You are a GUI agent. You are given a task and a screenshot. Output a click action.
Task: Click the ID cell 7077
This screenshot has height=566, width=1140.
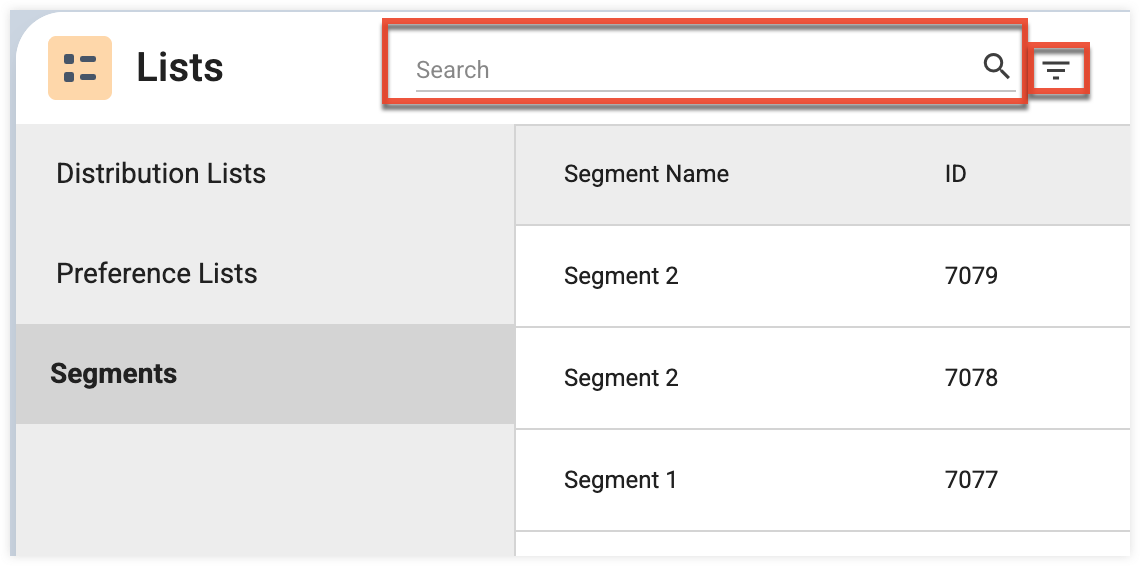point(971,480)
